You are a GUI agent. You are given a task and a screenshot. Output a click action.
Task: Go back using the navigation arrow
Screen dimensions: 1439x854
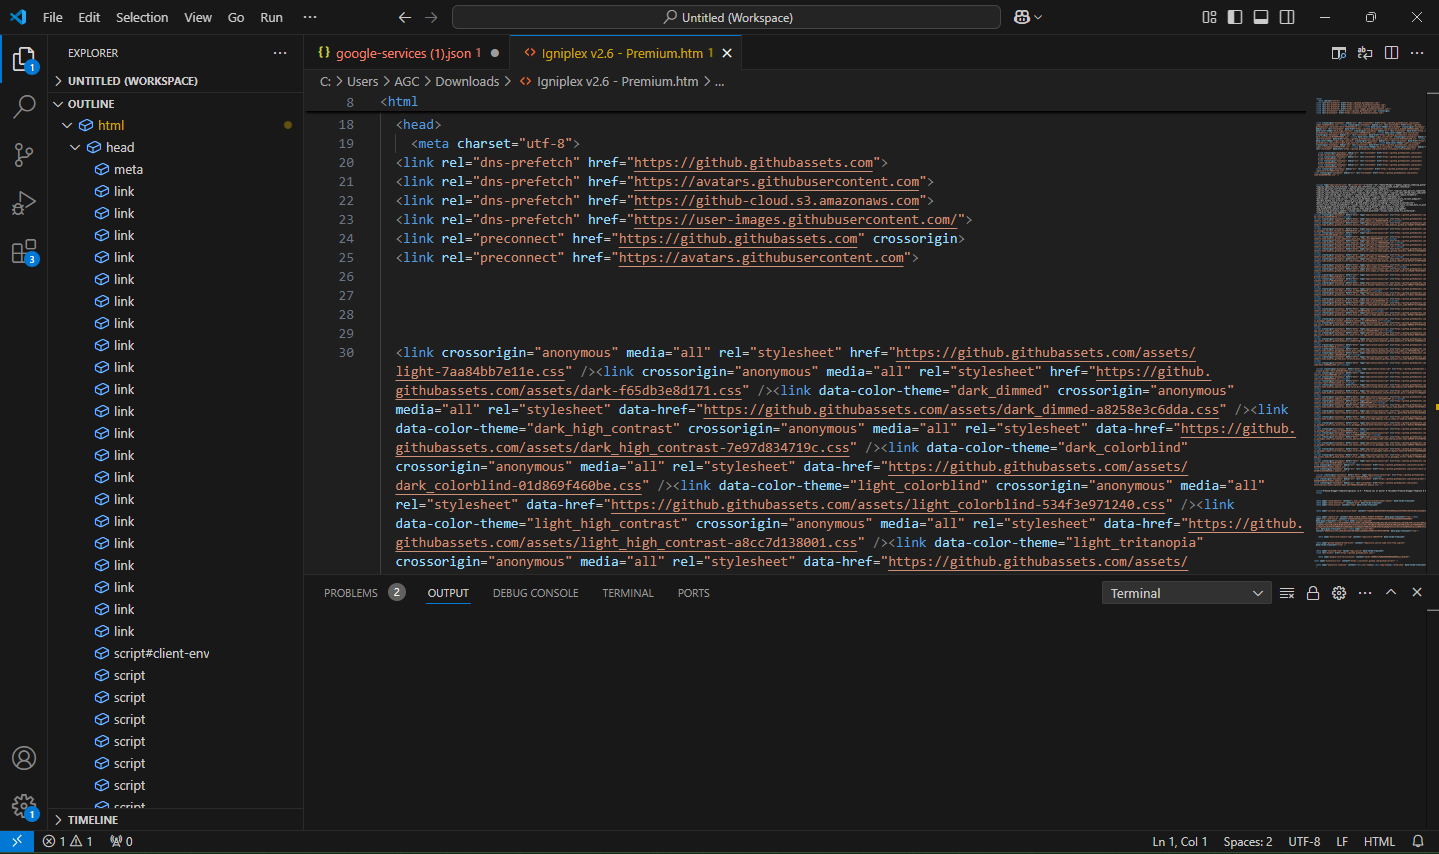405,17
